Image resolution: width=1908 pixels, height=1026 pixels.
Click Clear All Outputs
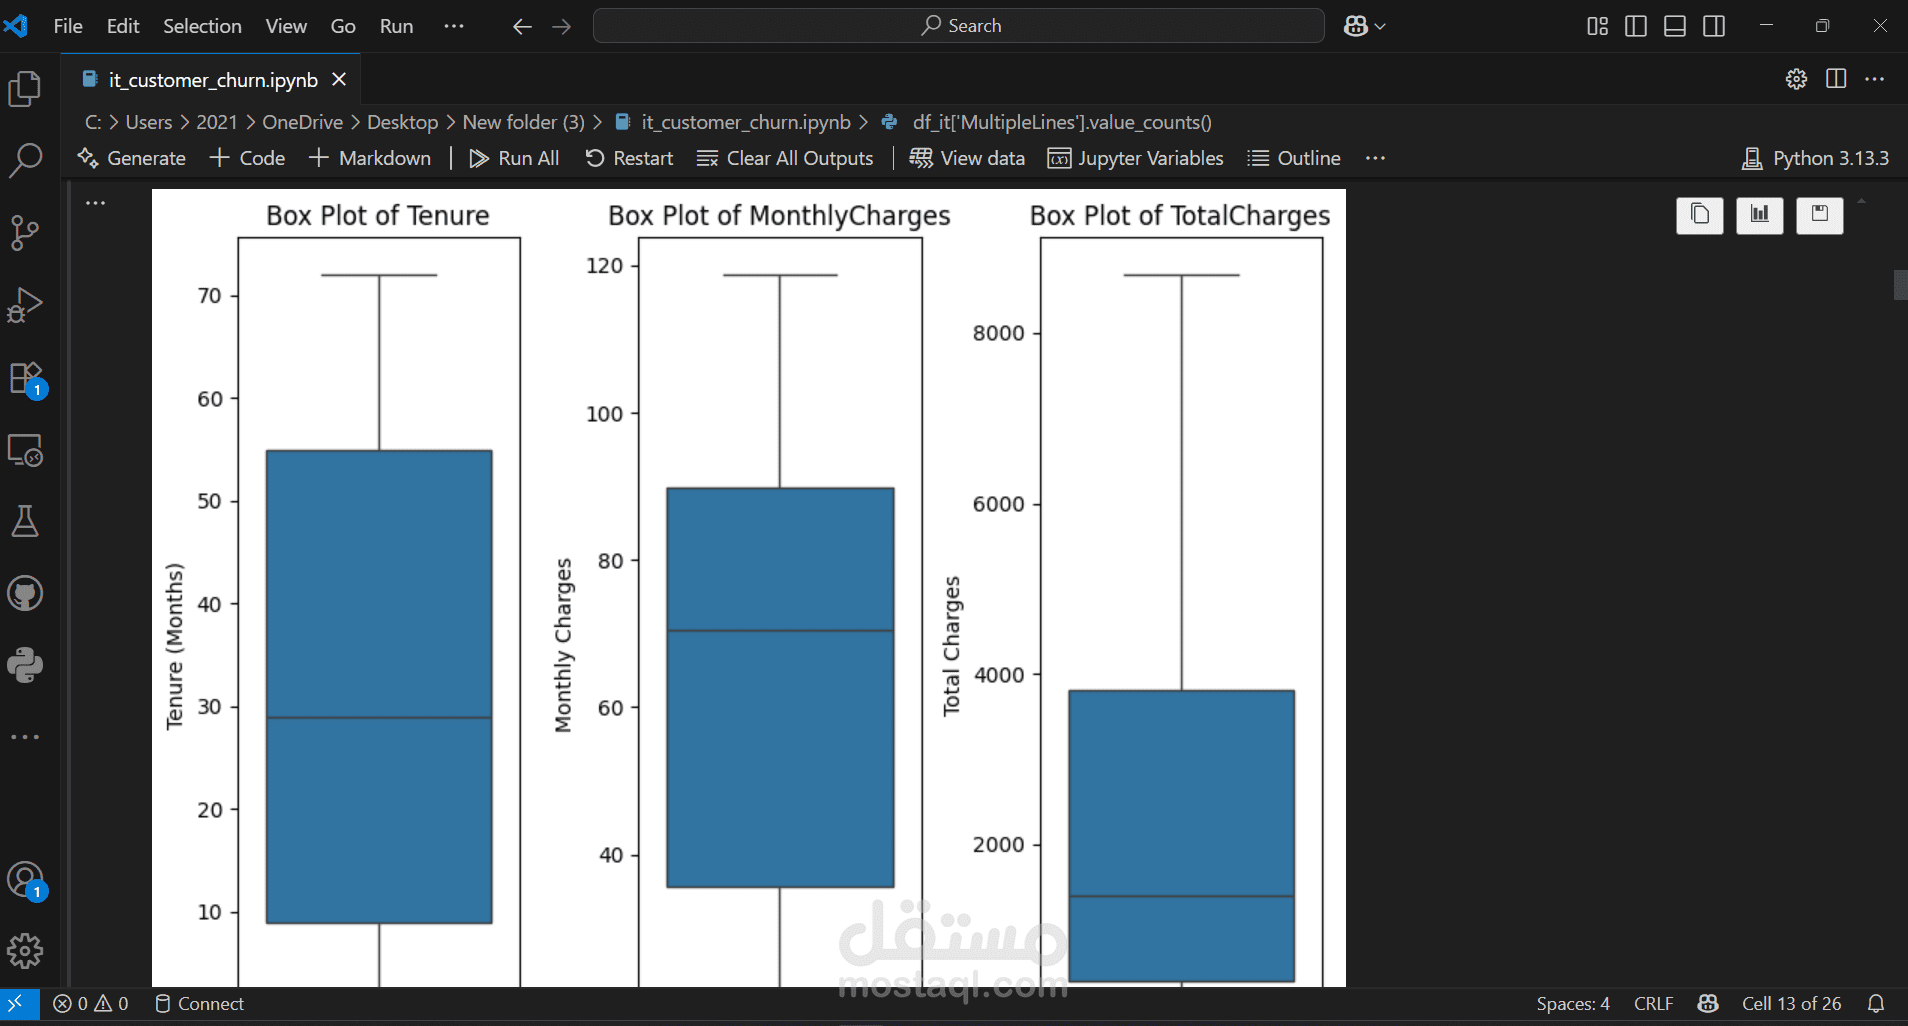(785, 158)
